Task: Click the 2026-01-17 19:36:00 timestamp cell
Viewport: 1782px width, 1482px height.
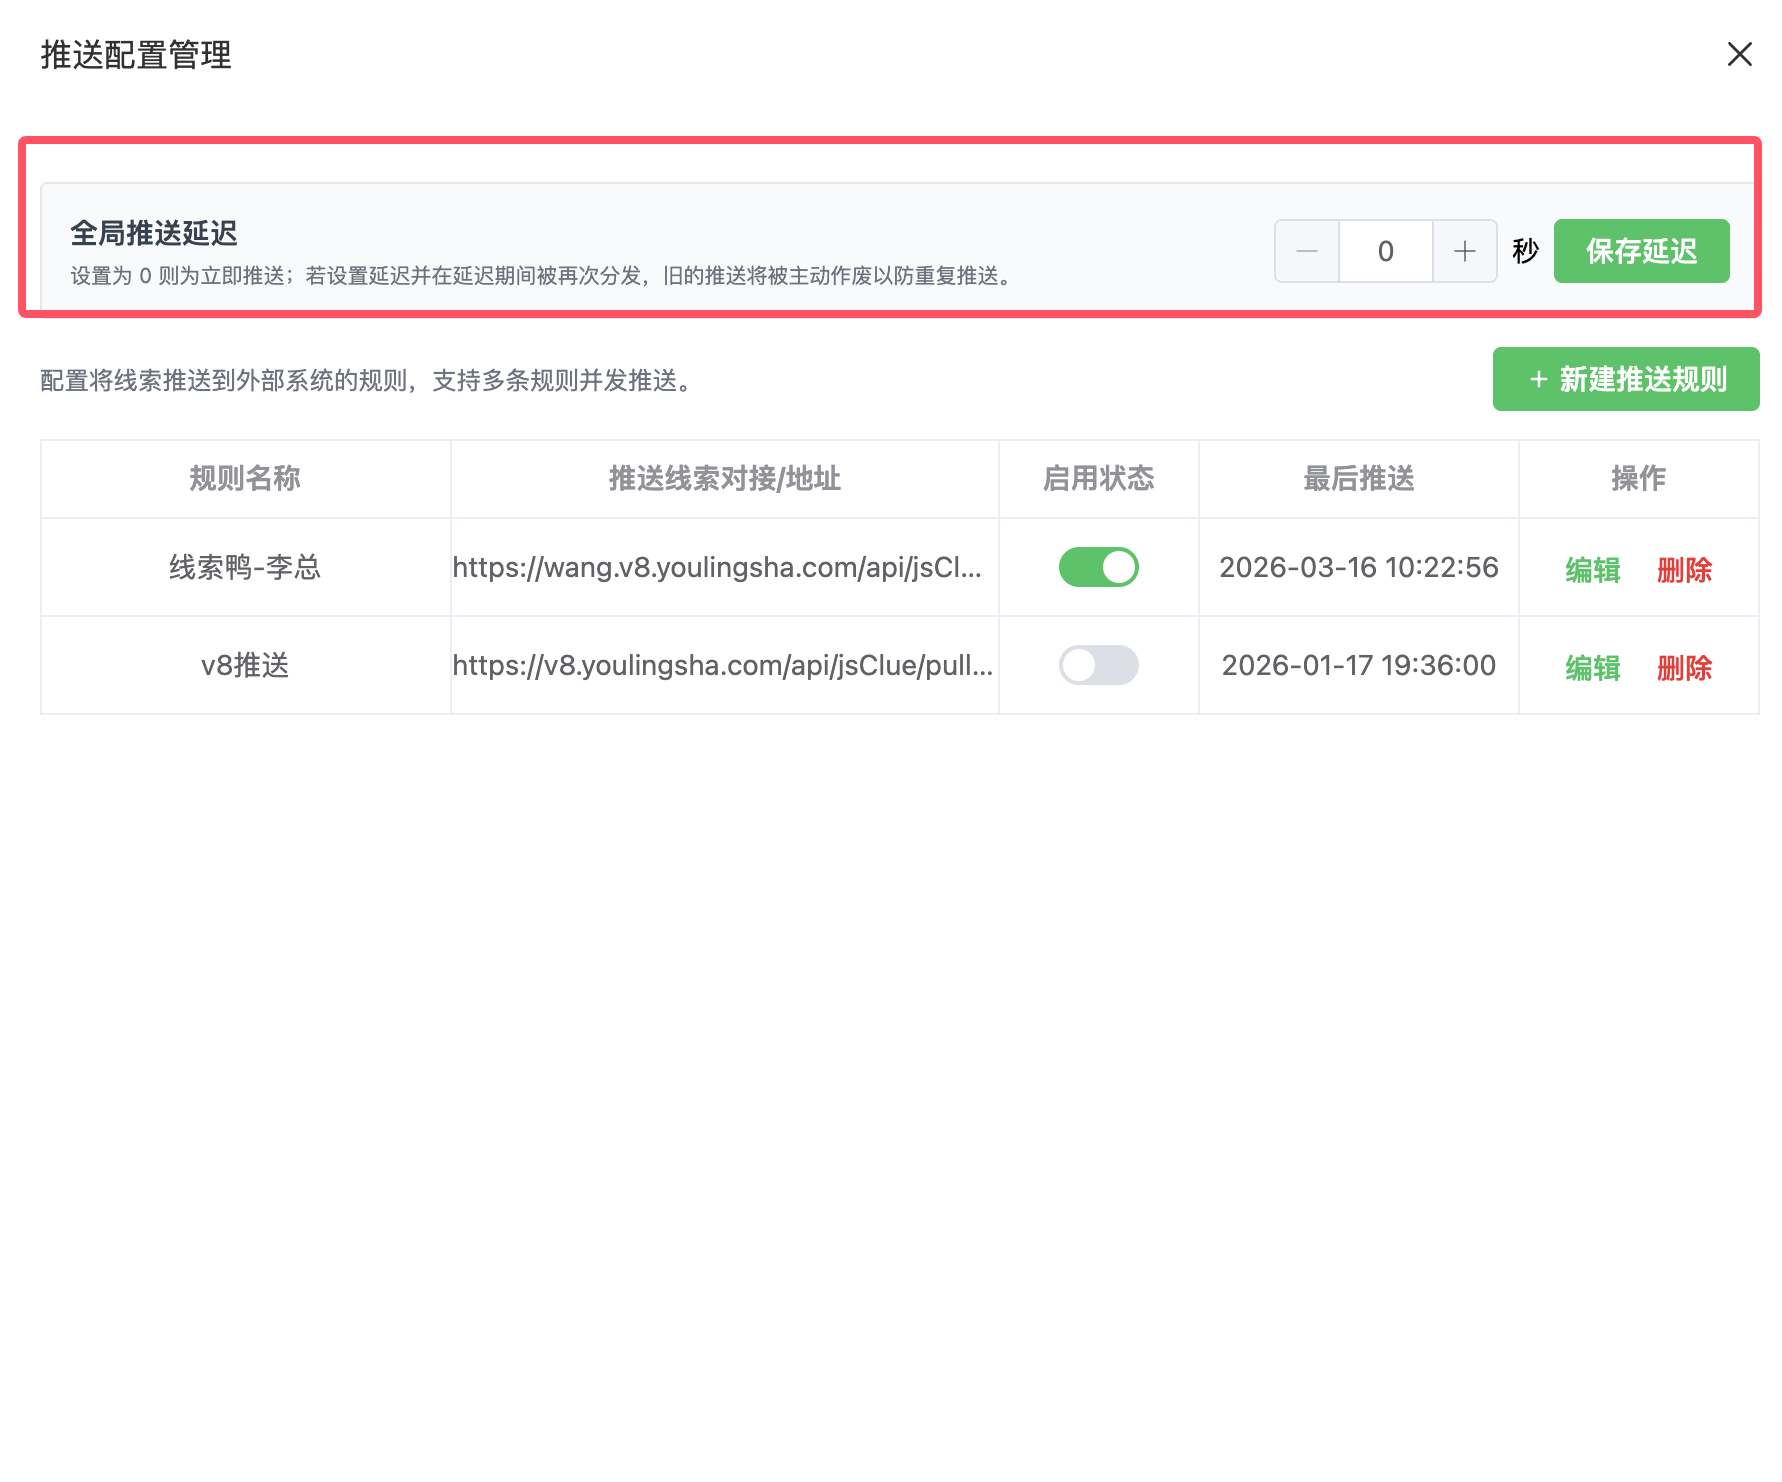Action: (1358, 666)
